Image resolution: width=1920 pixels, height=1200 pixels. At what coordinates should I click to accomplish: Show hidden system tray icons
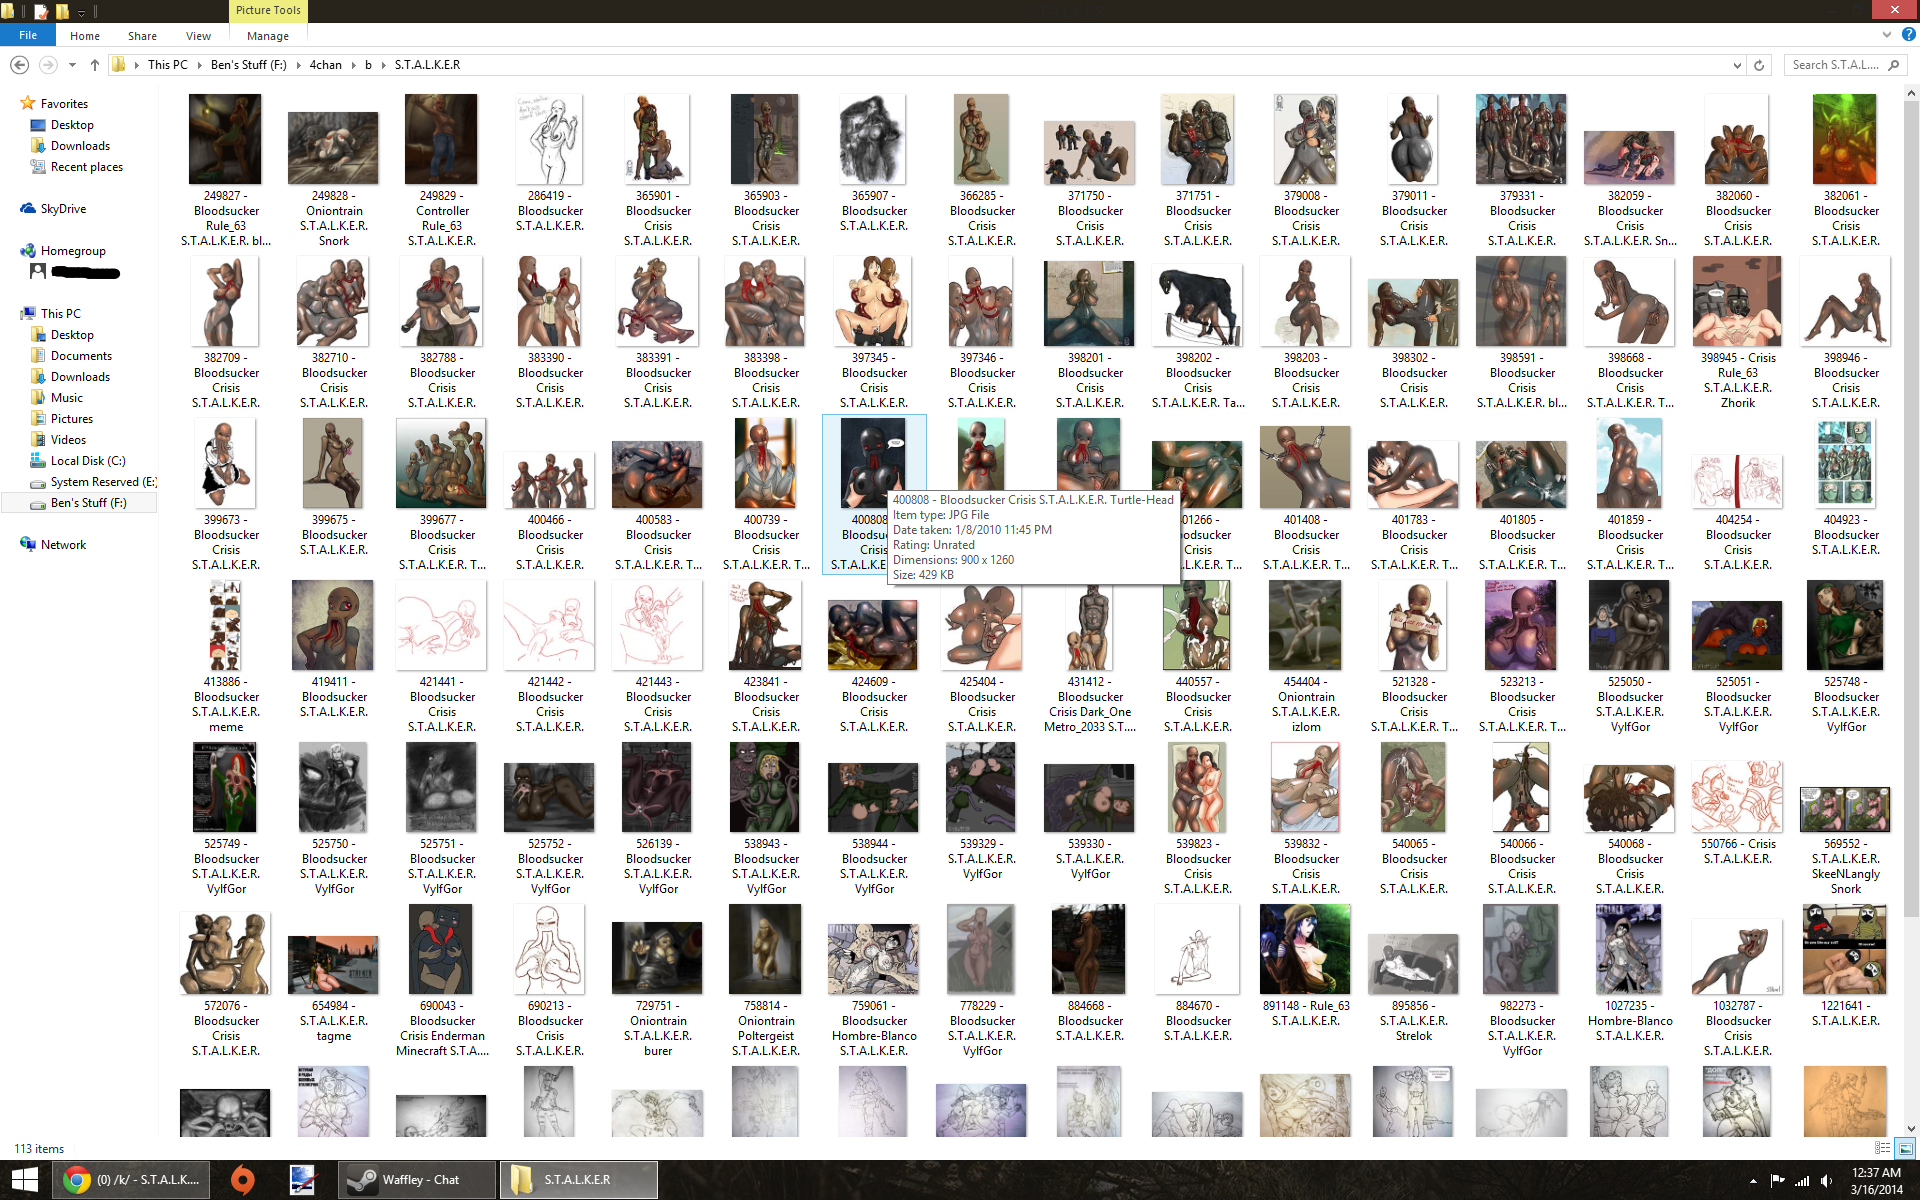tap(1753, 1181)
